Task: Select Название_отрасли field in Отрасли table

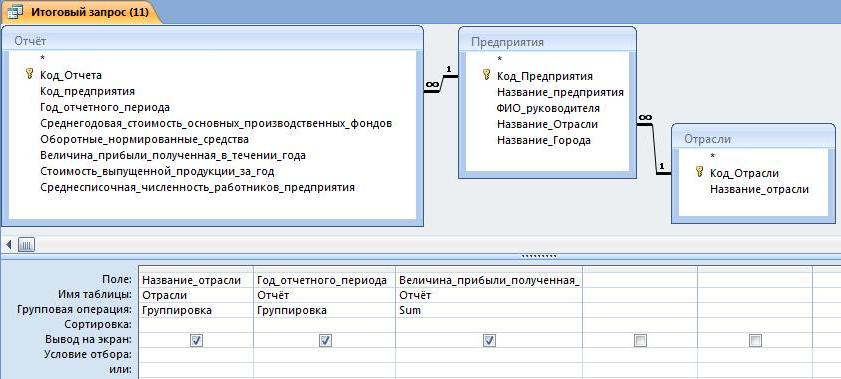Action: point(759,189)
